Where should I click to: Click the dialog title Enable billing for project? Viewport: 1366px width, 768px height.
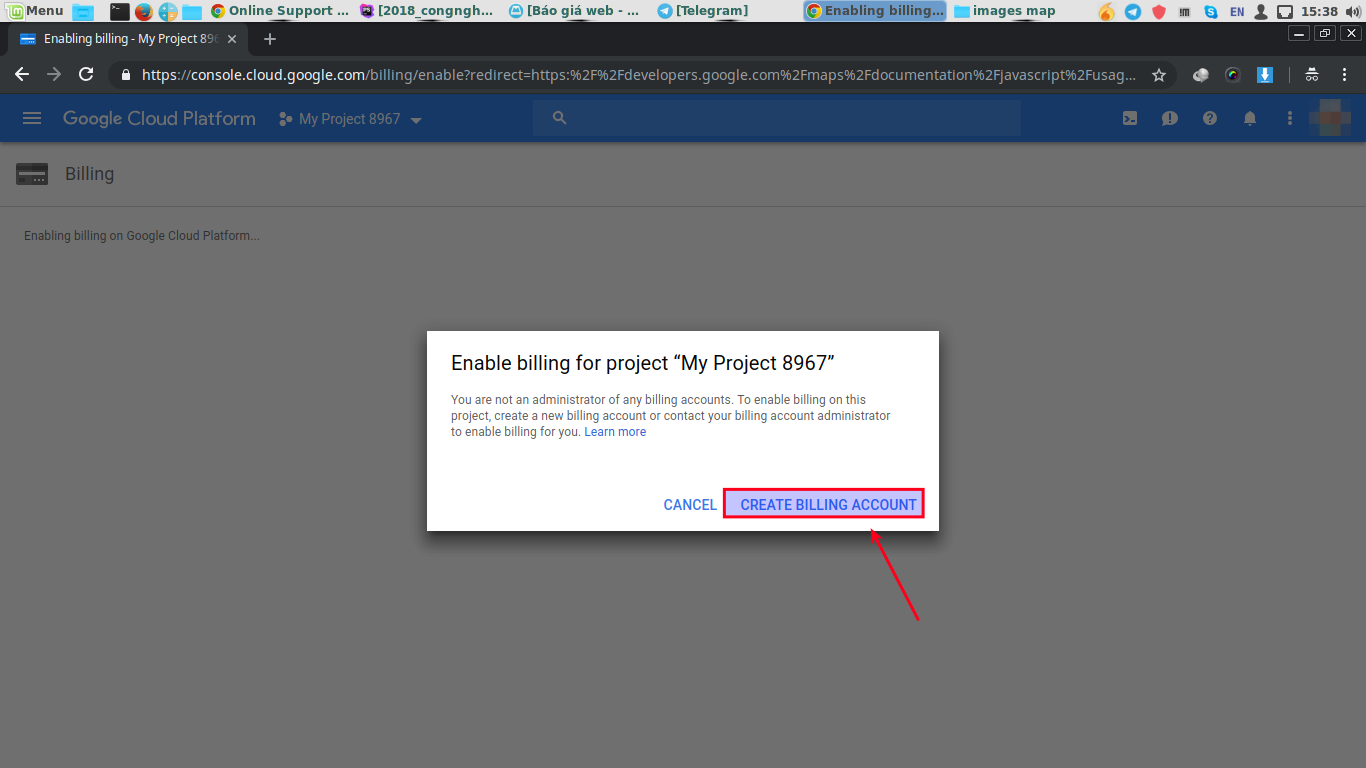pyautogui.click(x=643, y=362)
